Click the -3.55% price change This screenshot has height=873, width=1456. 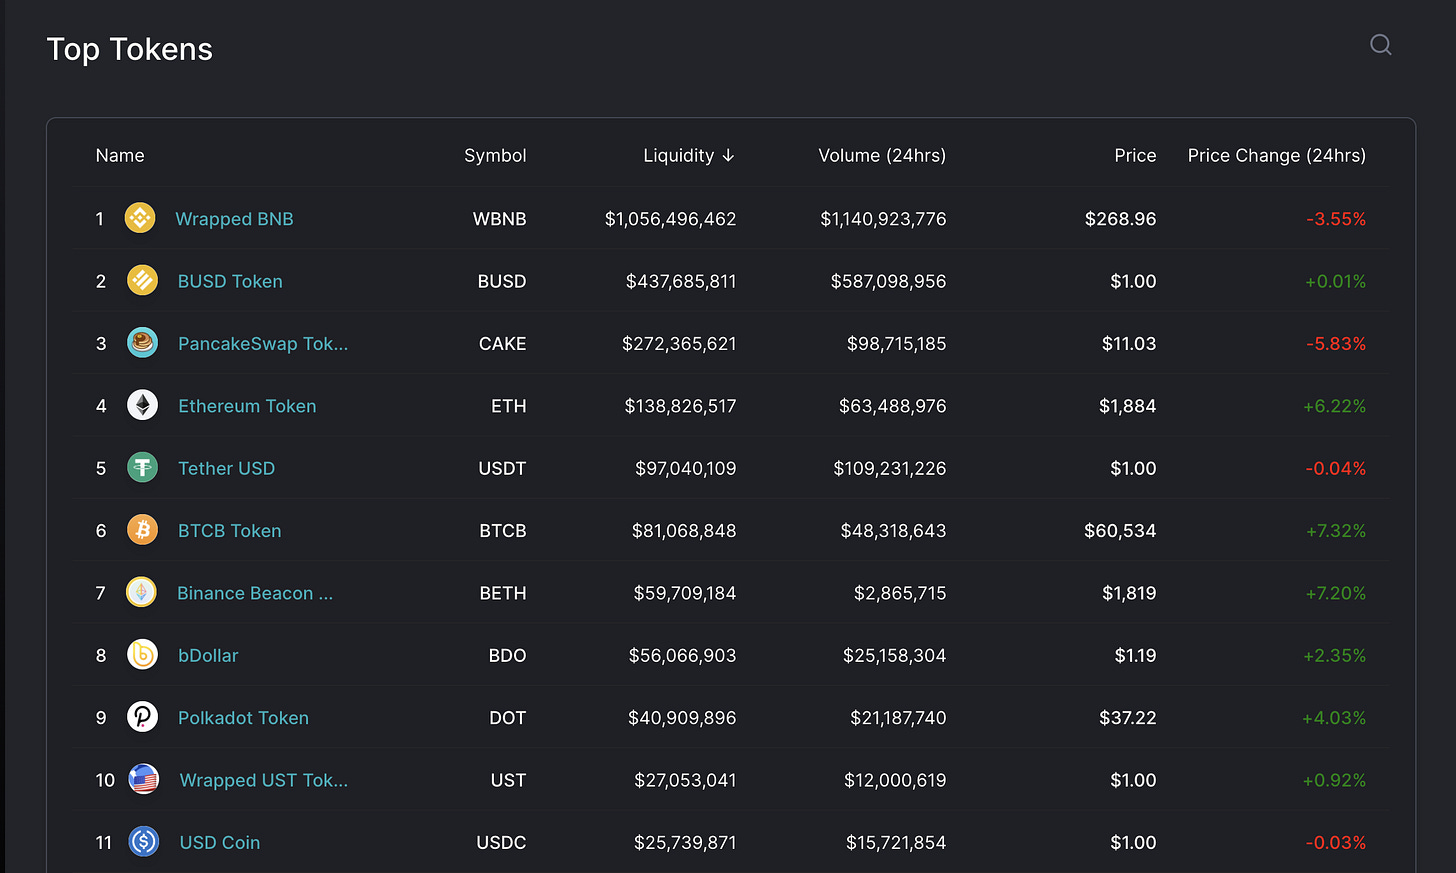pos(1336,219)
